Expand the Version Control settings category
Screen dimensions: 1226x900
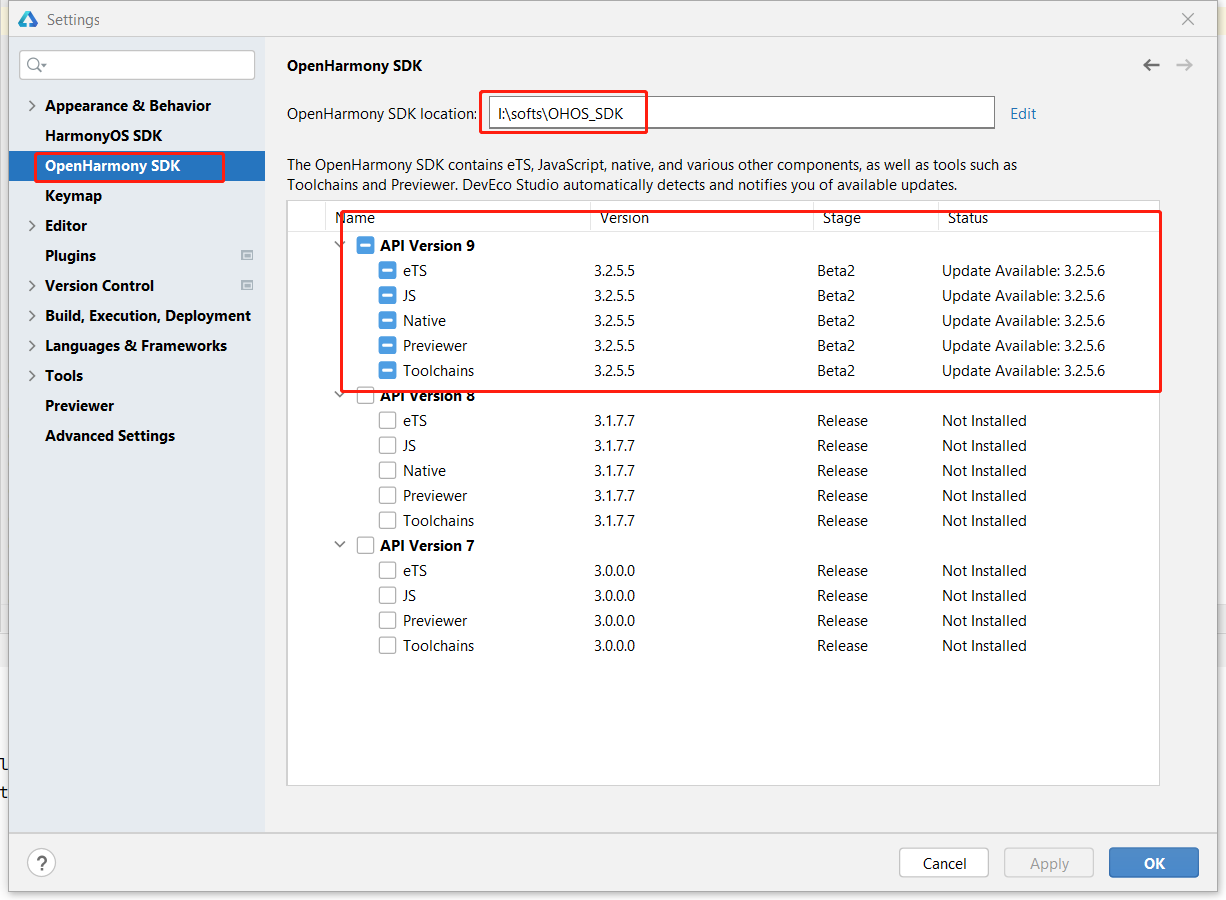[x=32, y=285]
